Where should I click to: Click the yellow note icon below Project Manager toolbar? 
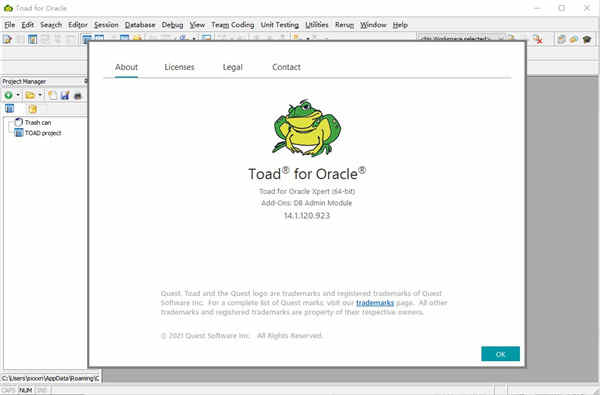[33, 109]
